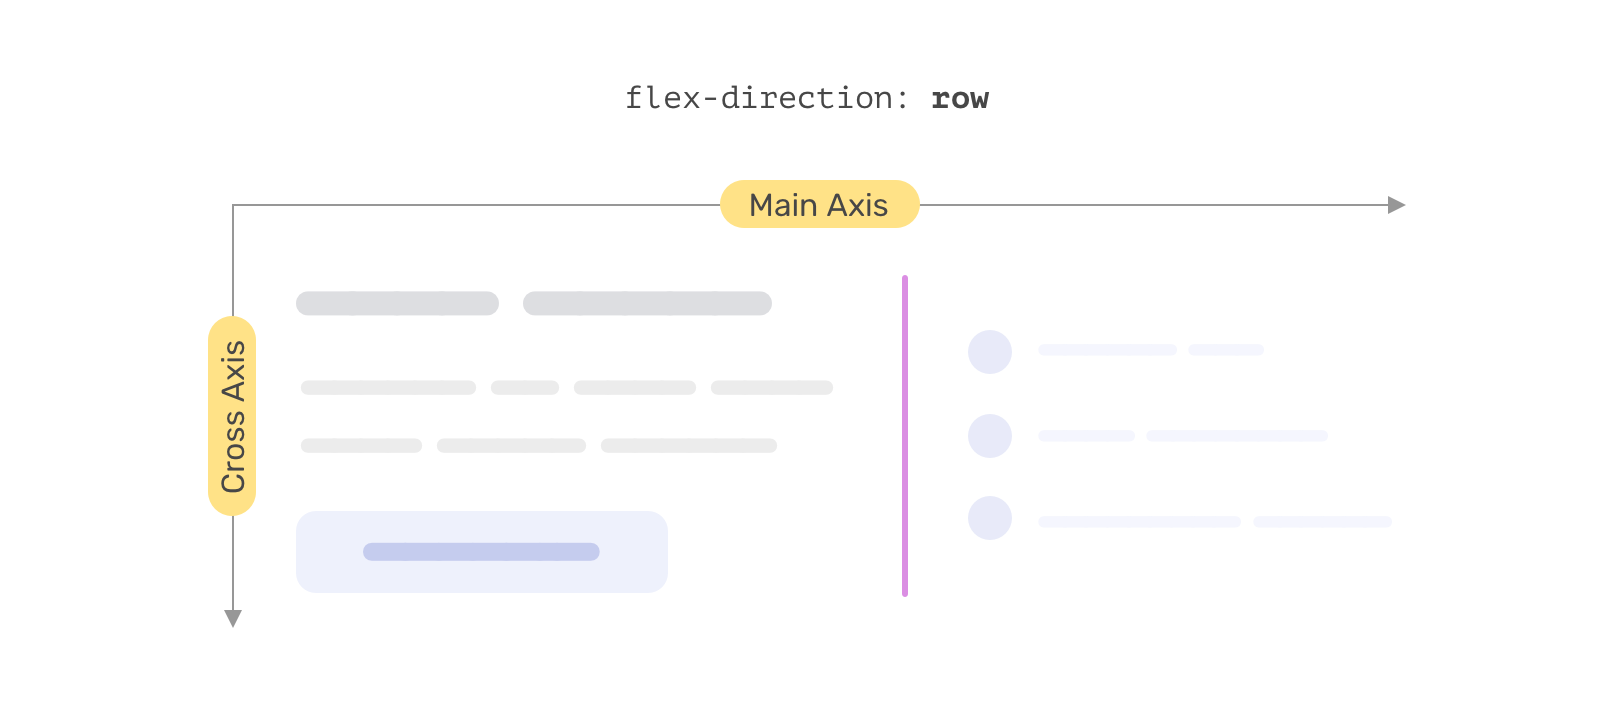Click first bar in second paragraph line
The image size is (1614, 718).
tap(361, 445)
